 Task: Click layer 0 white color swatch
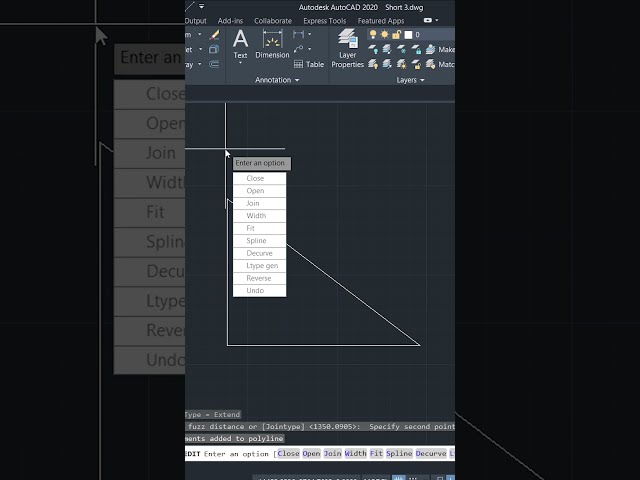point(408,35)
